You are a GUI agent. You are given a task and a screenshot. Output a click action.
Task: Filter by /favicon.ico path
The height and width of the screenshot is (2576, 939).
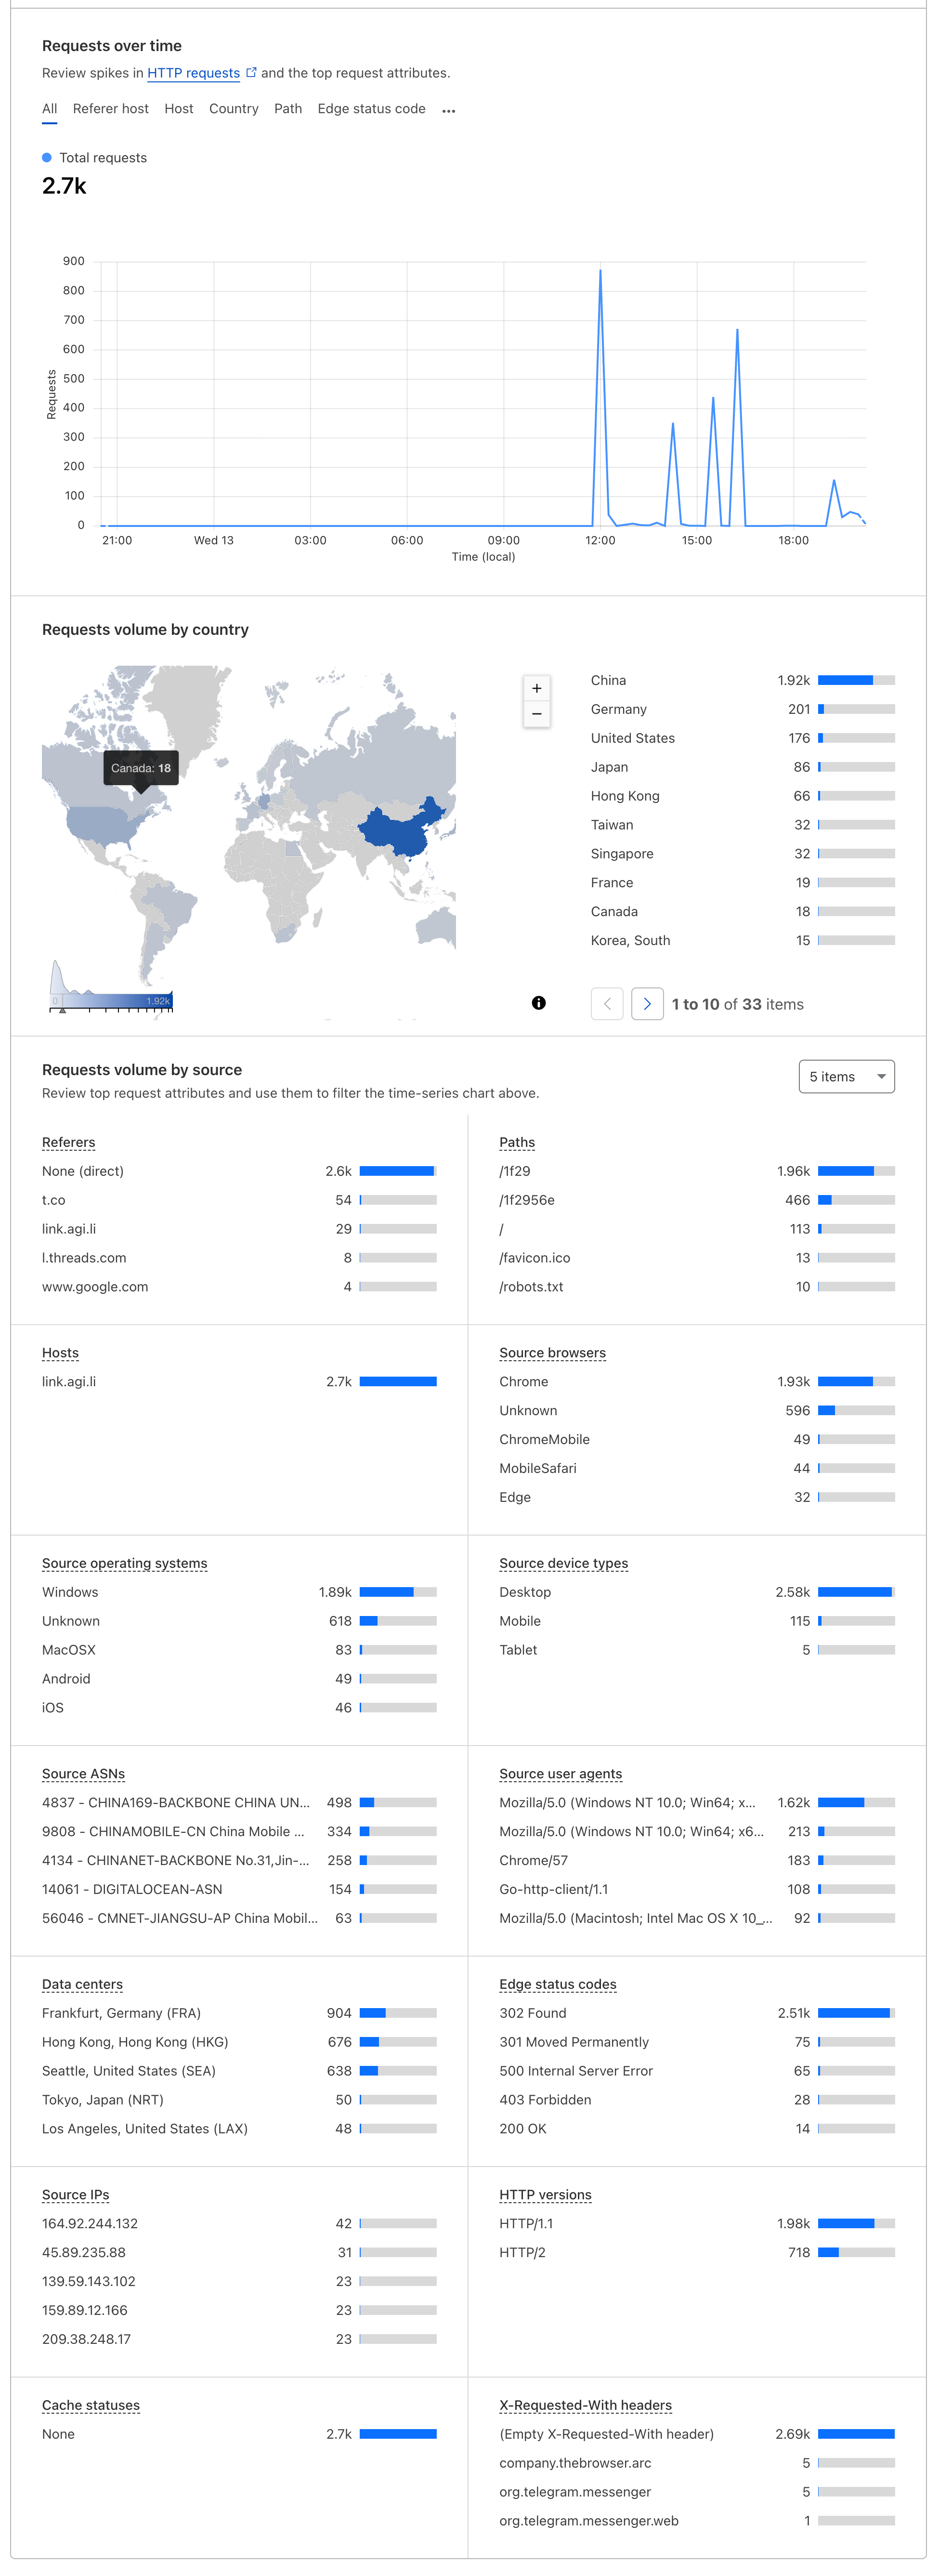(x=697, y=1258)
